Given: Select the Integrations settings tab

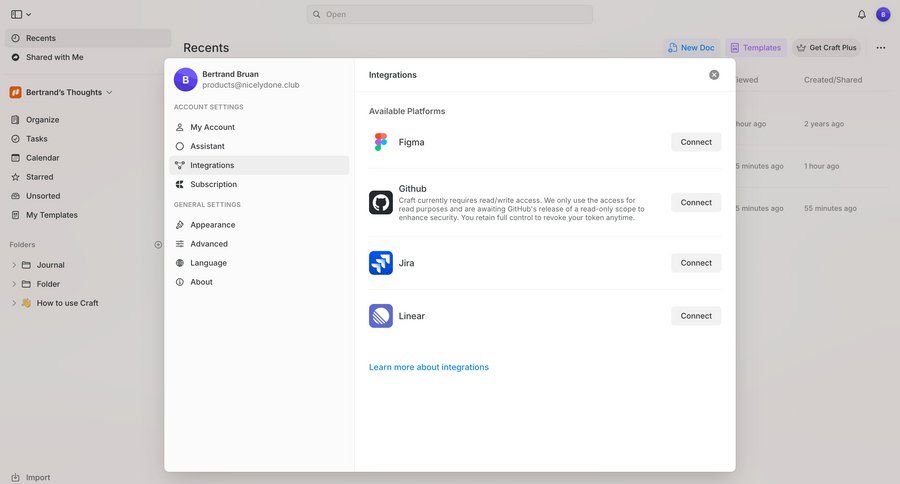Looking at the screenshot, I should pos(259,165).
